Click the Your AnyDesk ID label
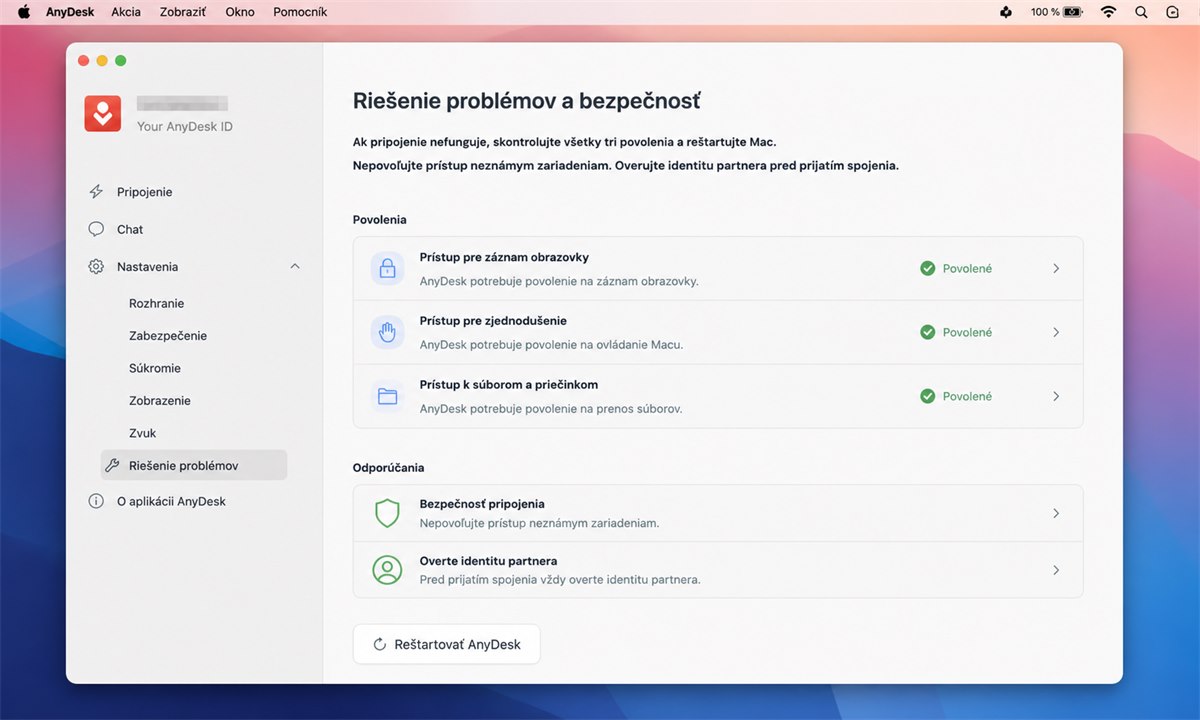Screen dimensions: 1200x720 coord(185,127)
